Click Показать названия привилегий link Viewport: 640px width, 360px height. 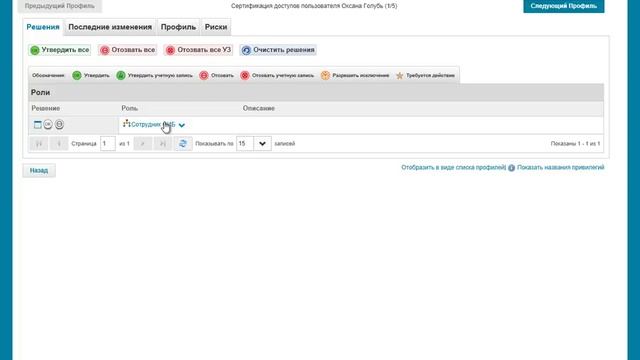click(x=560, y=167)
